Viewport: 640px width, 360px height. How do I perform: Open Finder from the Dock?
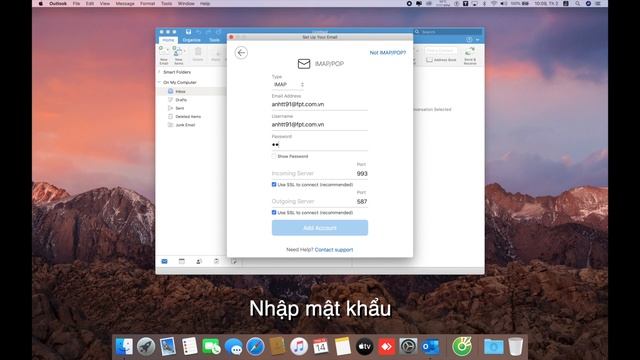[x=124, y=347]
